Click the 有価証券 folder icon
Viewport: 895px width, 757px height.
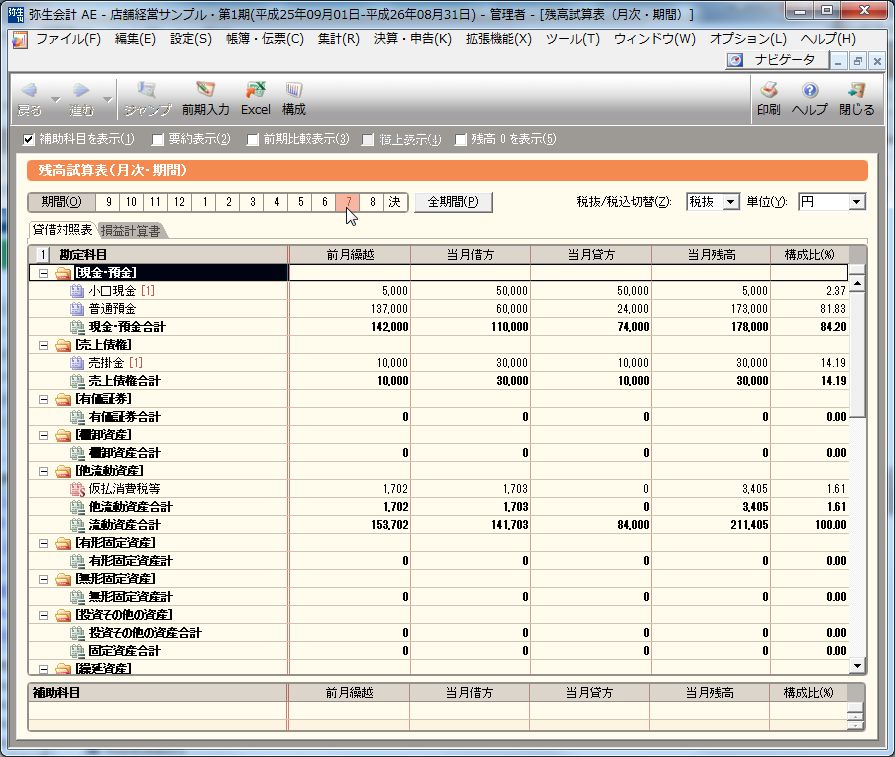coord(63,399)
